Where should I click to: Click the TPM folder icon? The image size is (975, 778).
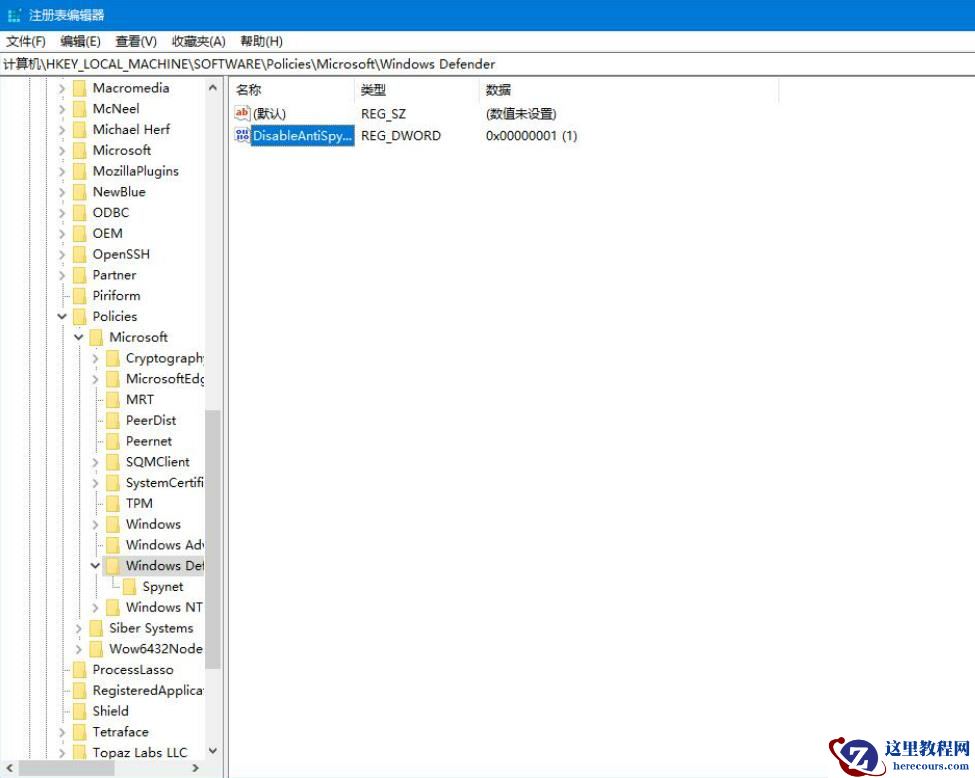pos(114,503)
